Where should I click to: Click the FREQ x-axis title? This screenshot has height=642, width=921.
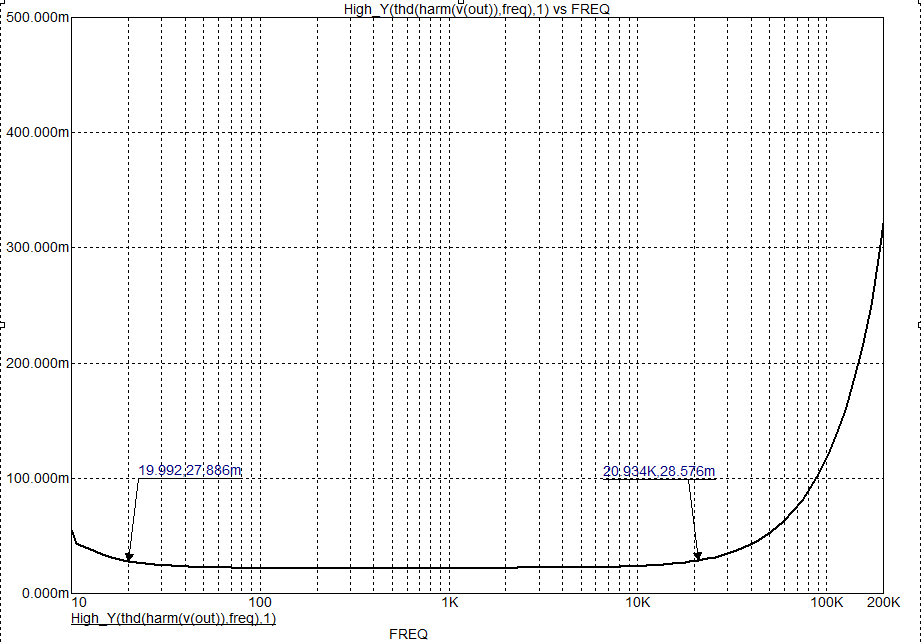408,634
